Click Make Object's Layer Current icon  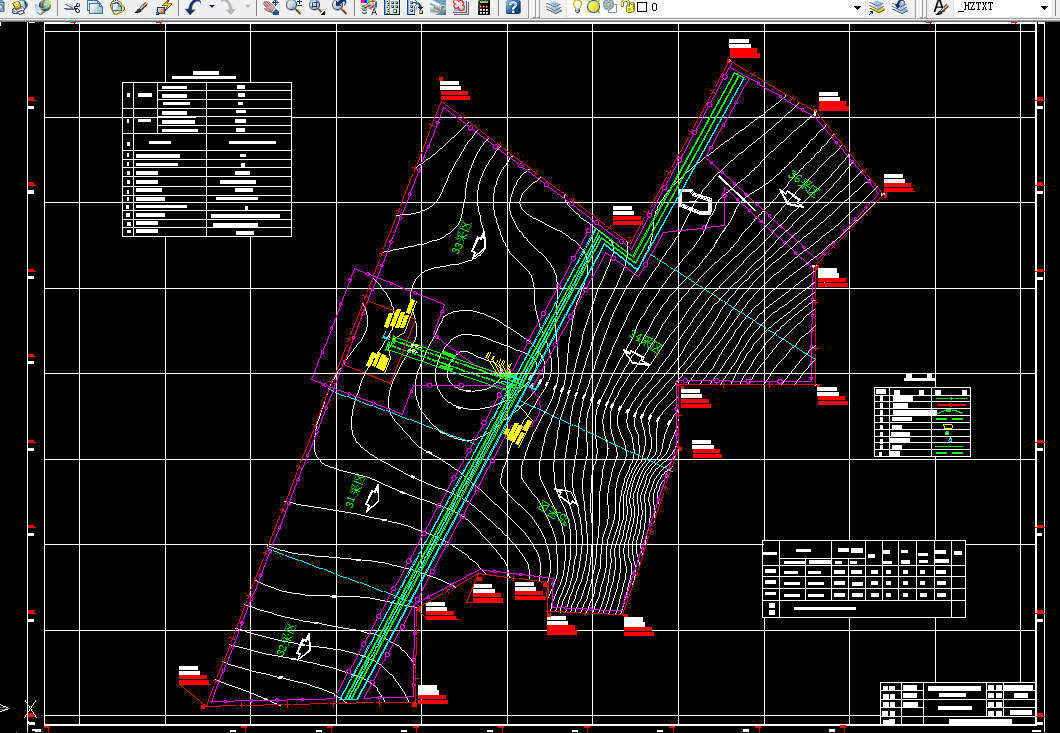[877, 7]
